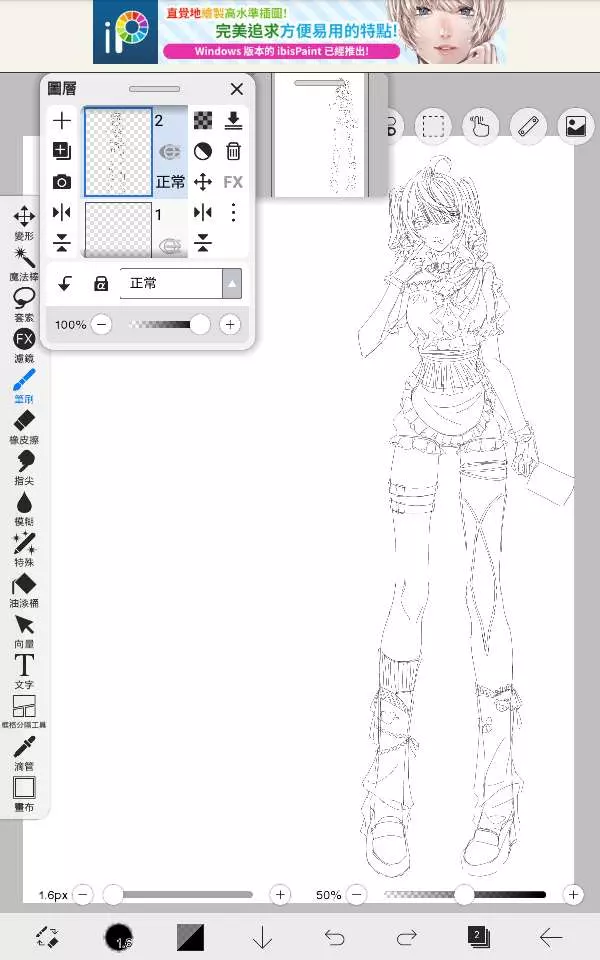The width and height of the screenshot is (600, 960).
Task: Import photo layer using camera icon
Action: pyautogui.click(x=62, y=182)
